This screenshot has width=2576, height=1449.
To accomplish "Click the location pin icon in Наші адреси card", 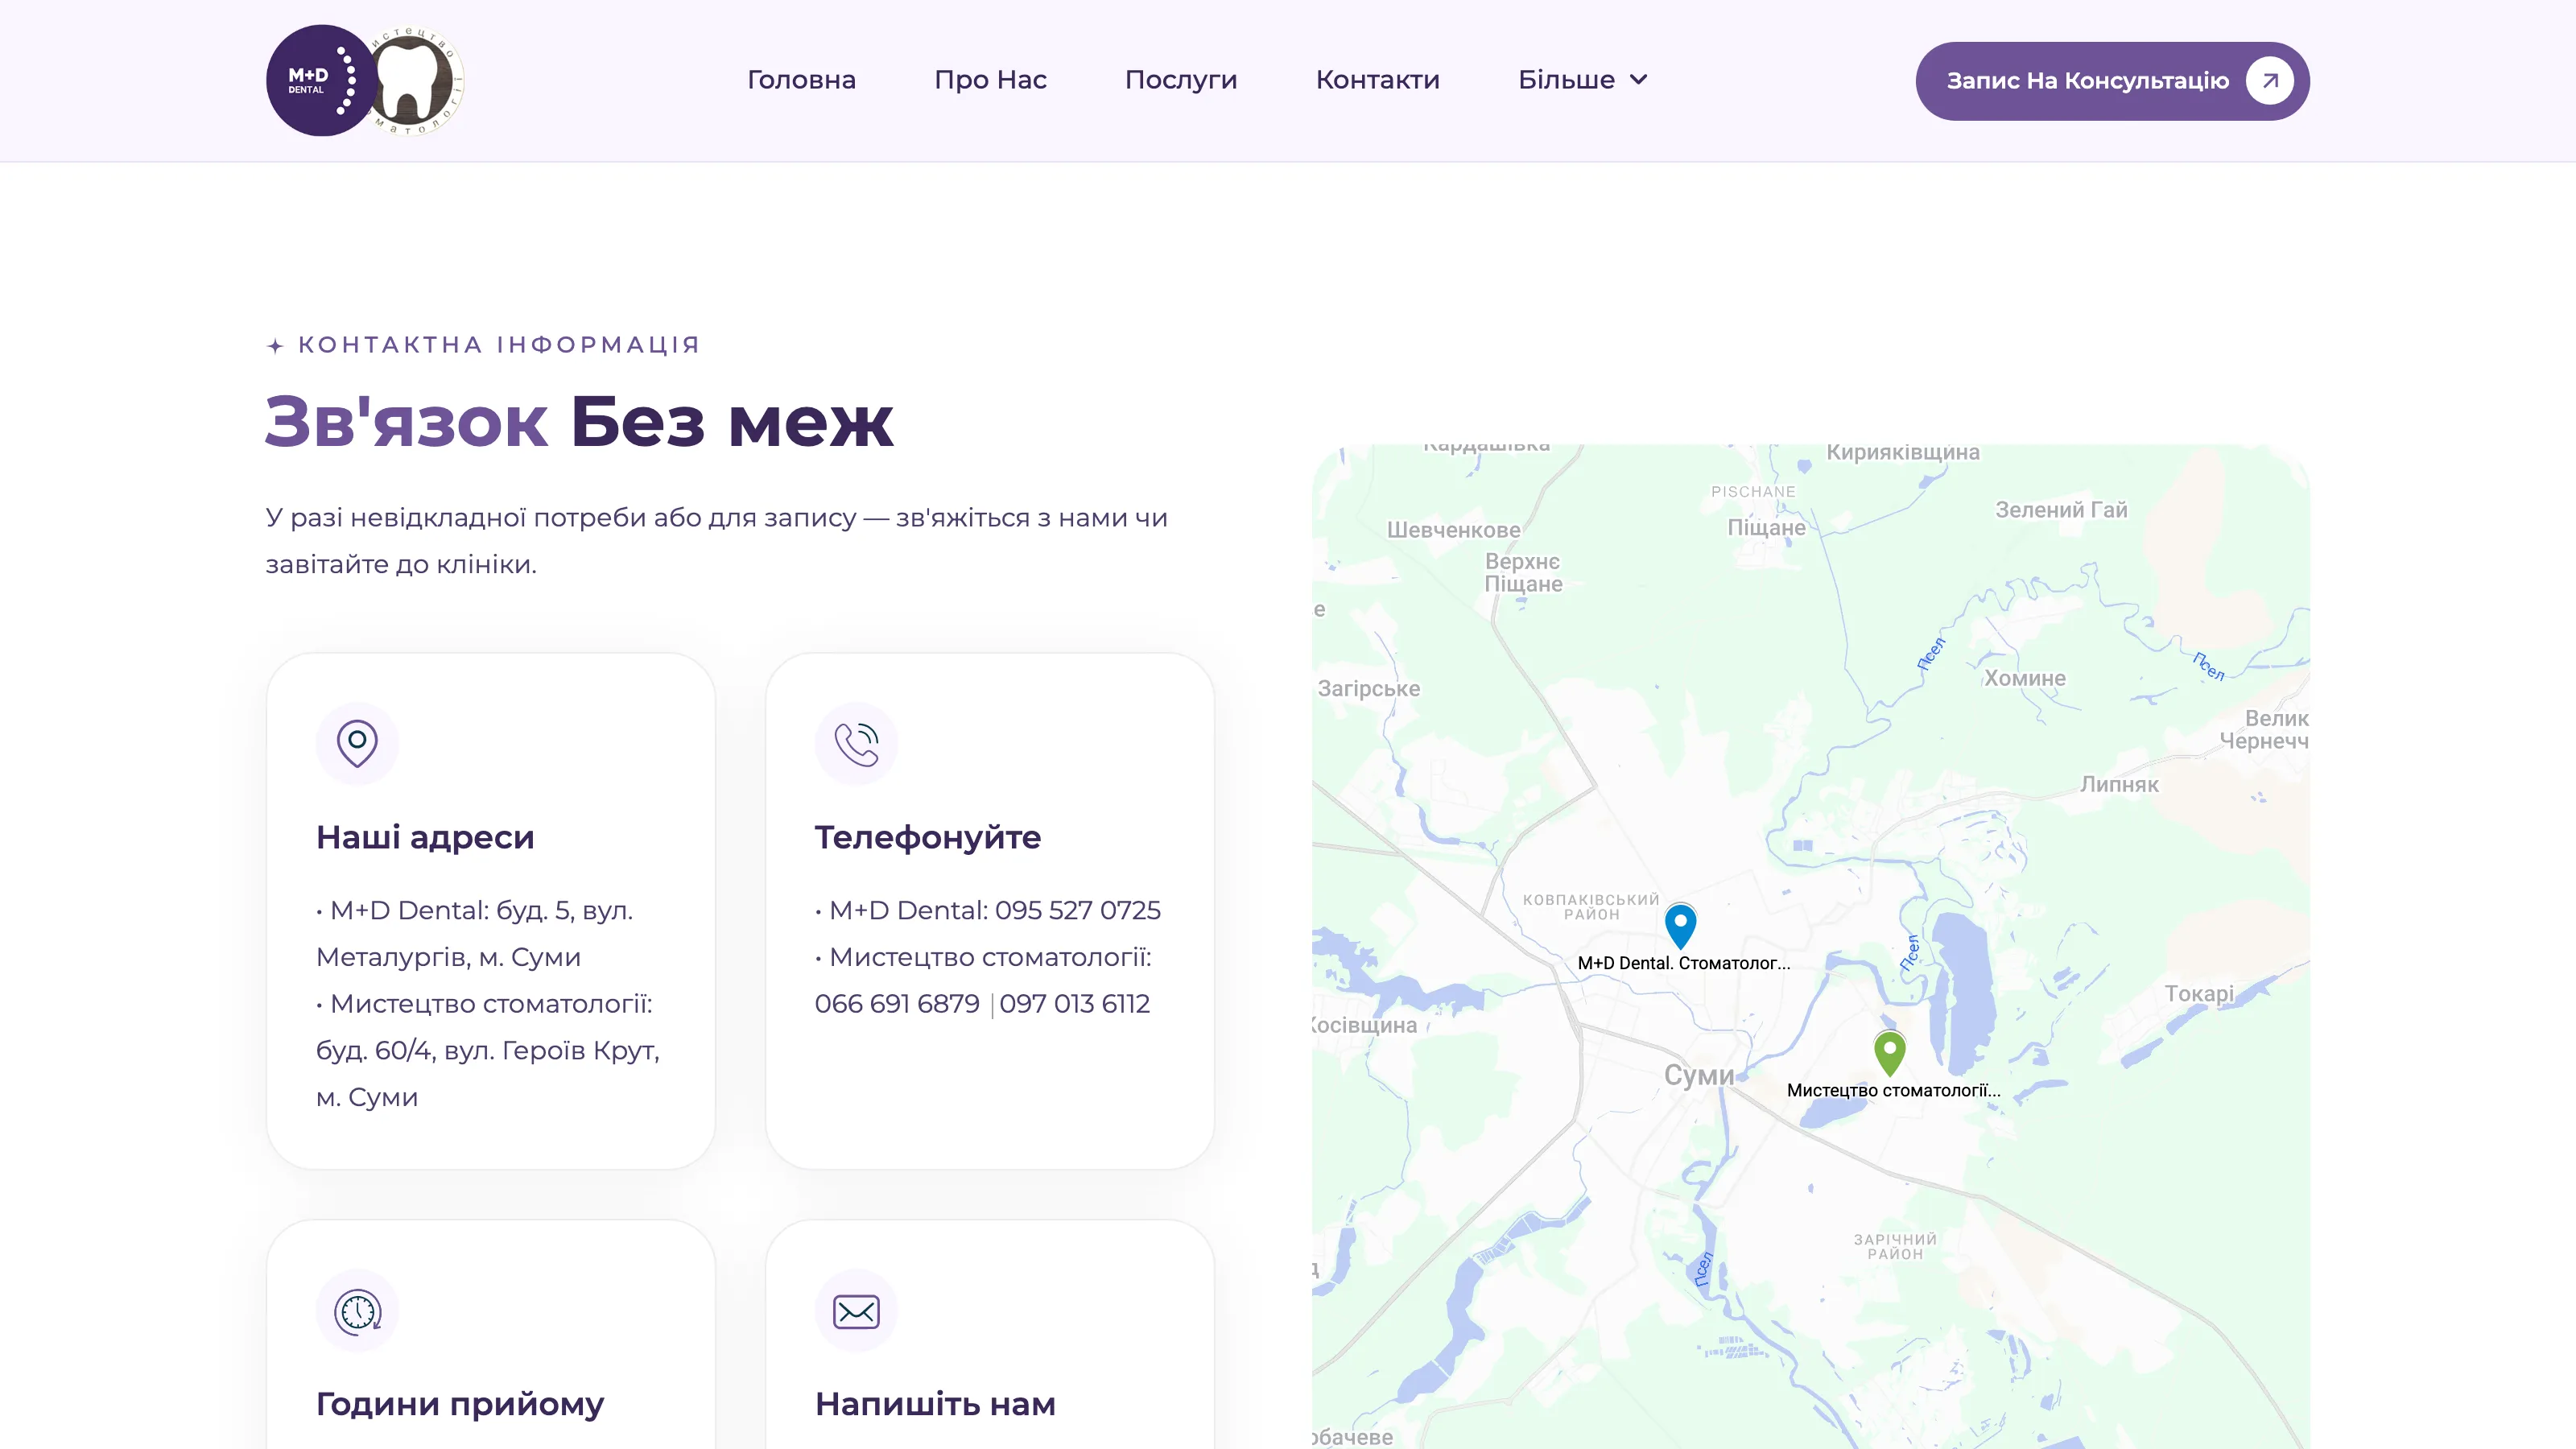I will click(357, 743).
